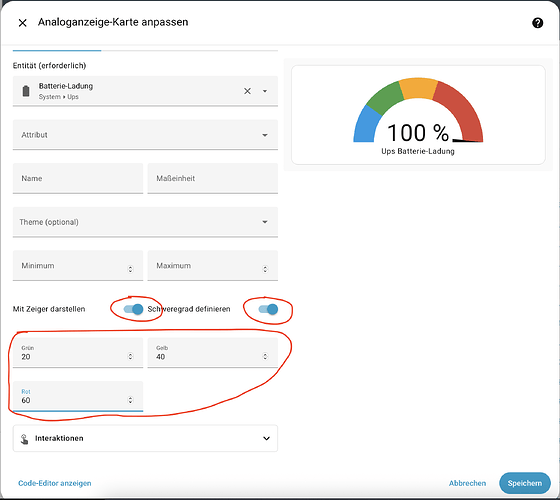Click the Grün value stepper arrows
Image resolution: width=560 pixels, height=500 pixels.
(130, 356)
